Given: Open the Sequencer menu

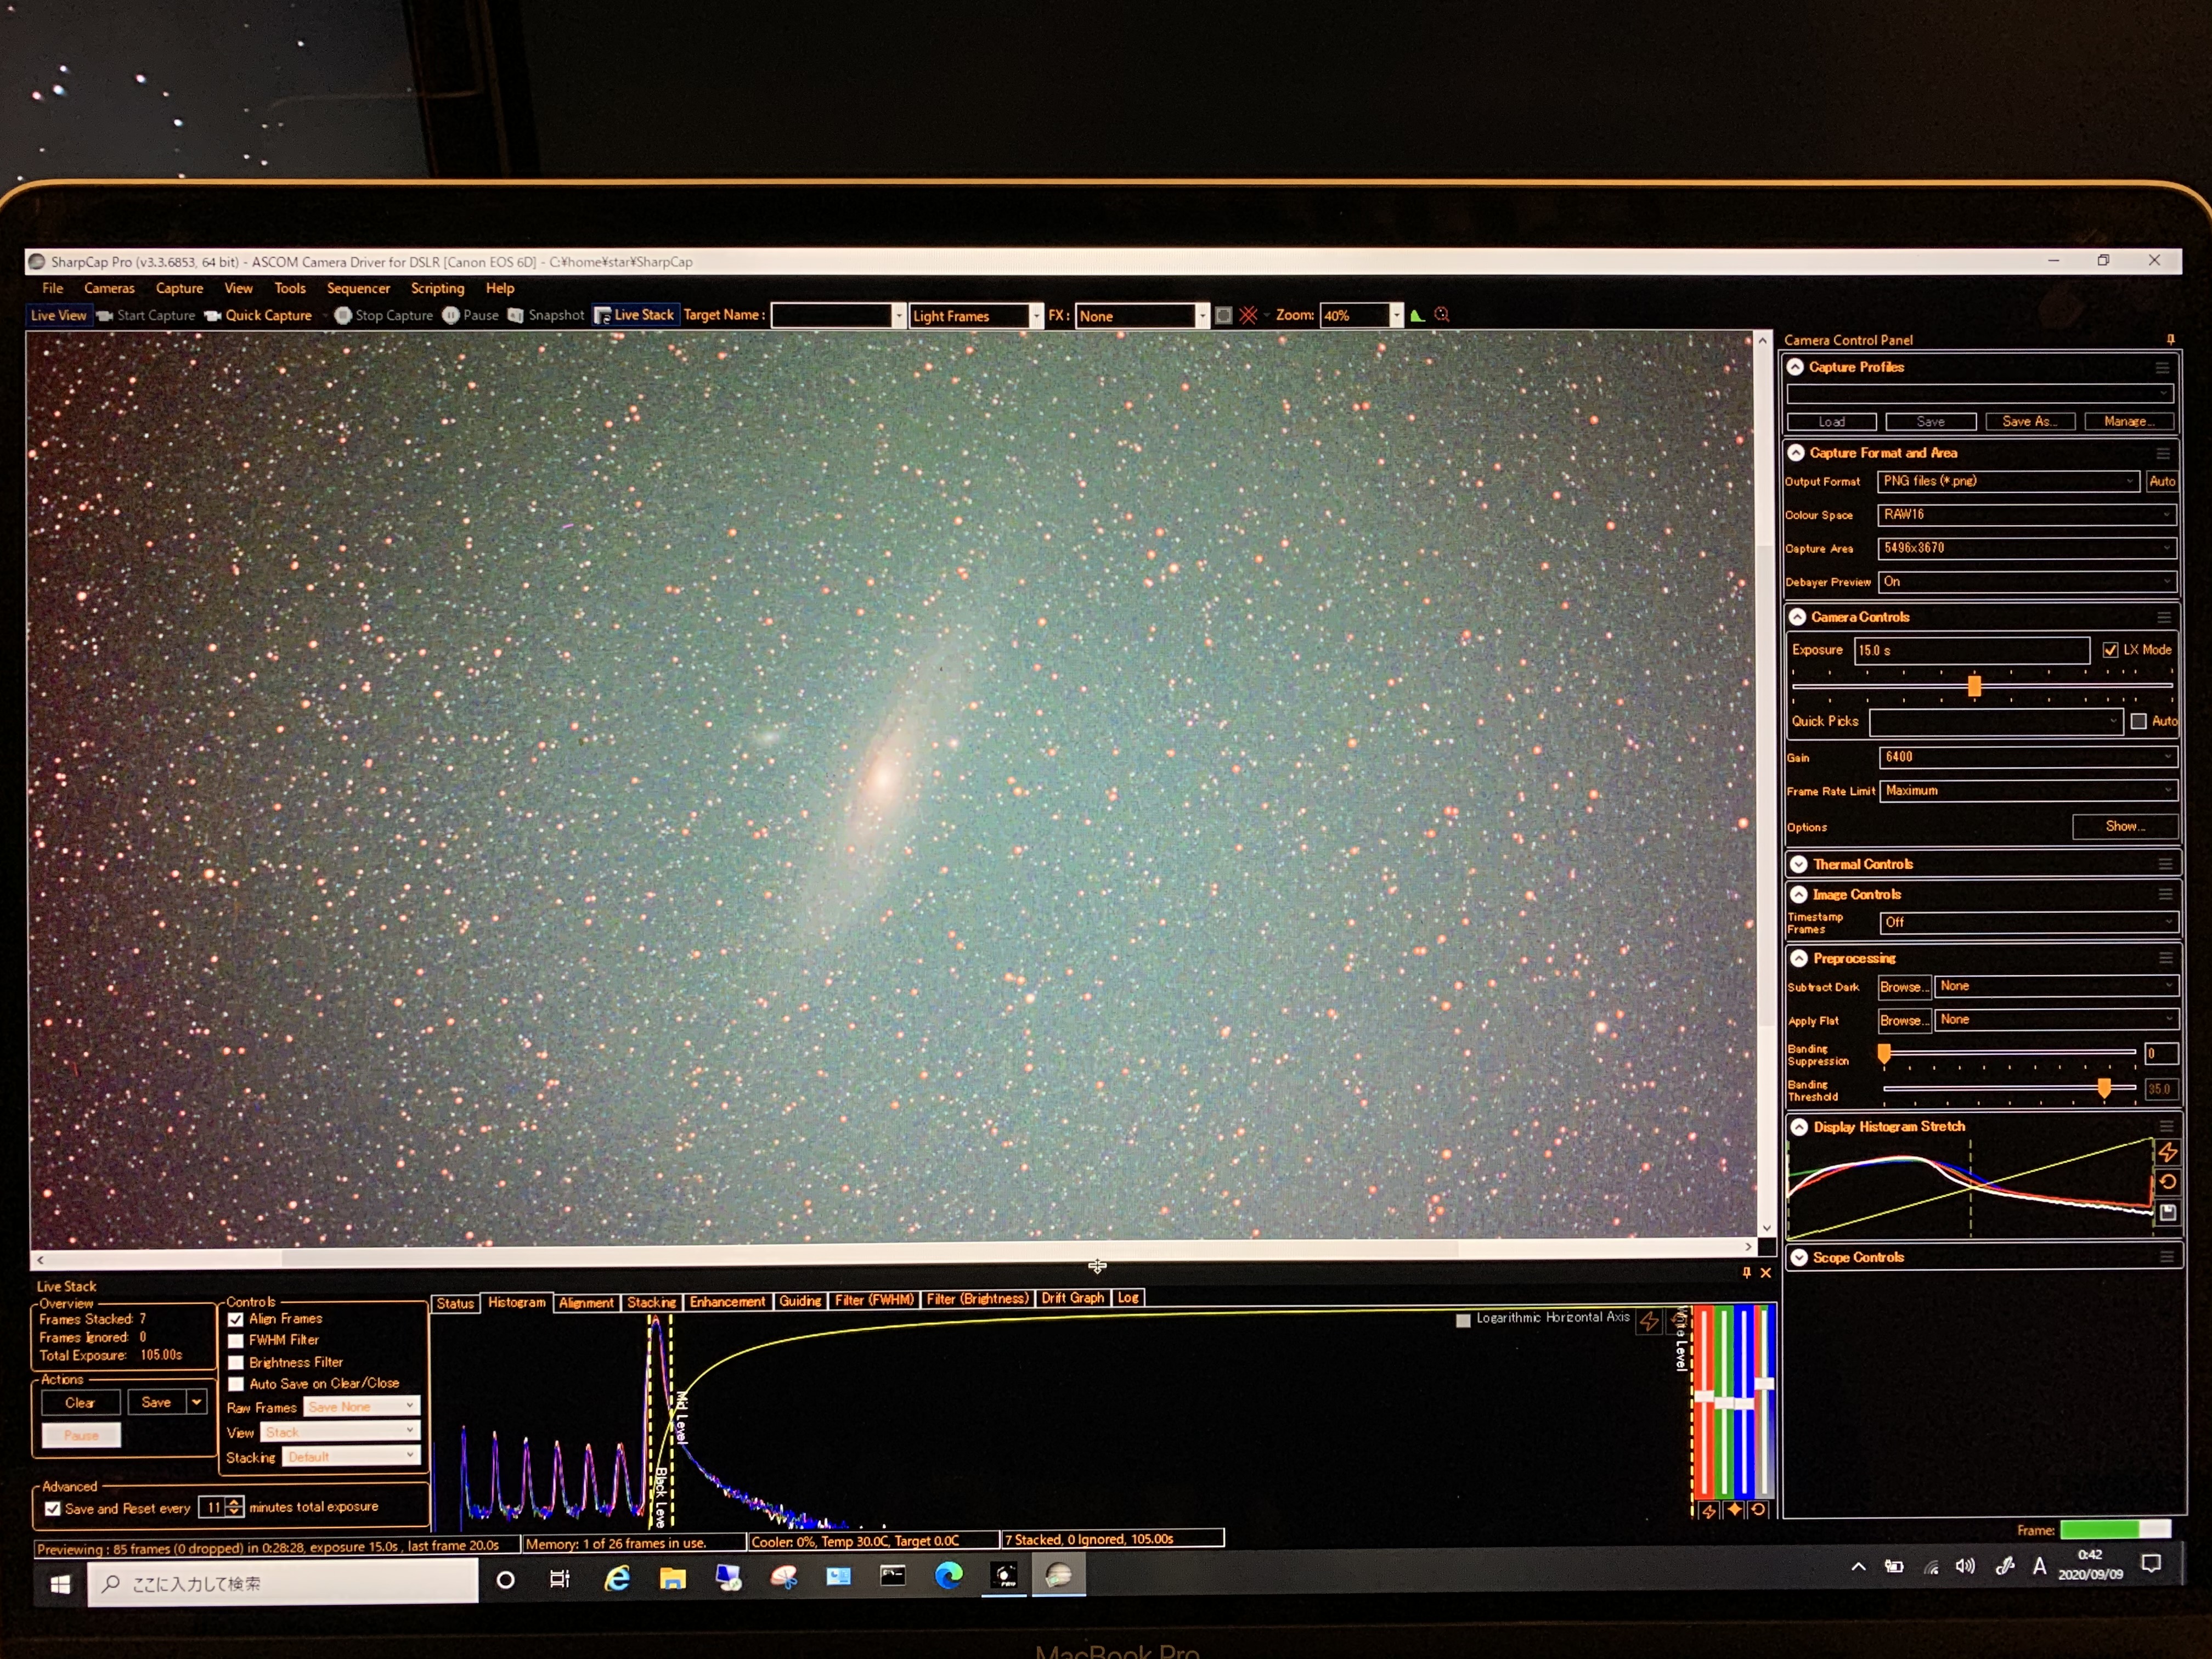Looking at the screenshot, I should (358, 288).
